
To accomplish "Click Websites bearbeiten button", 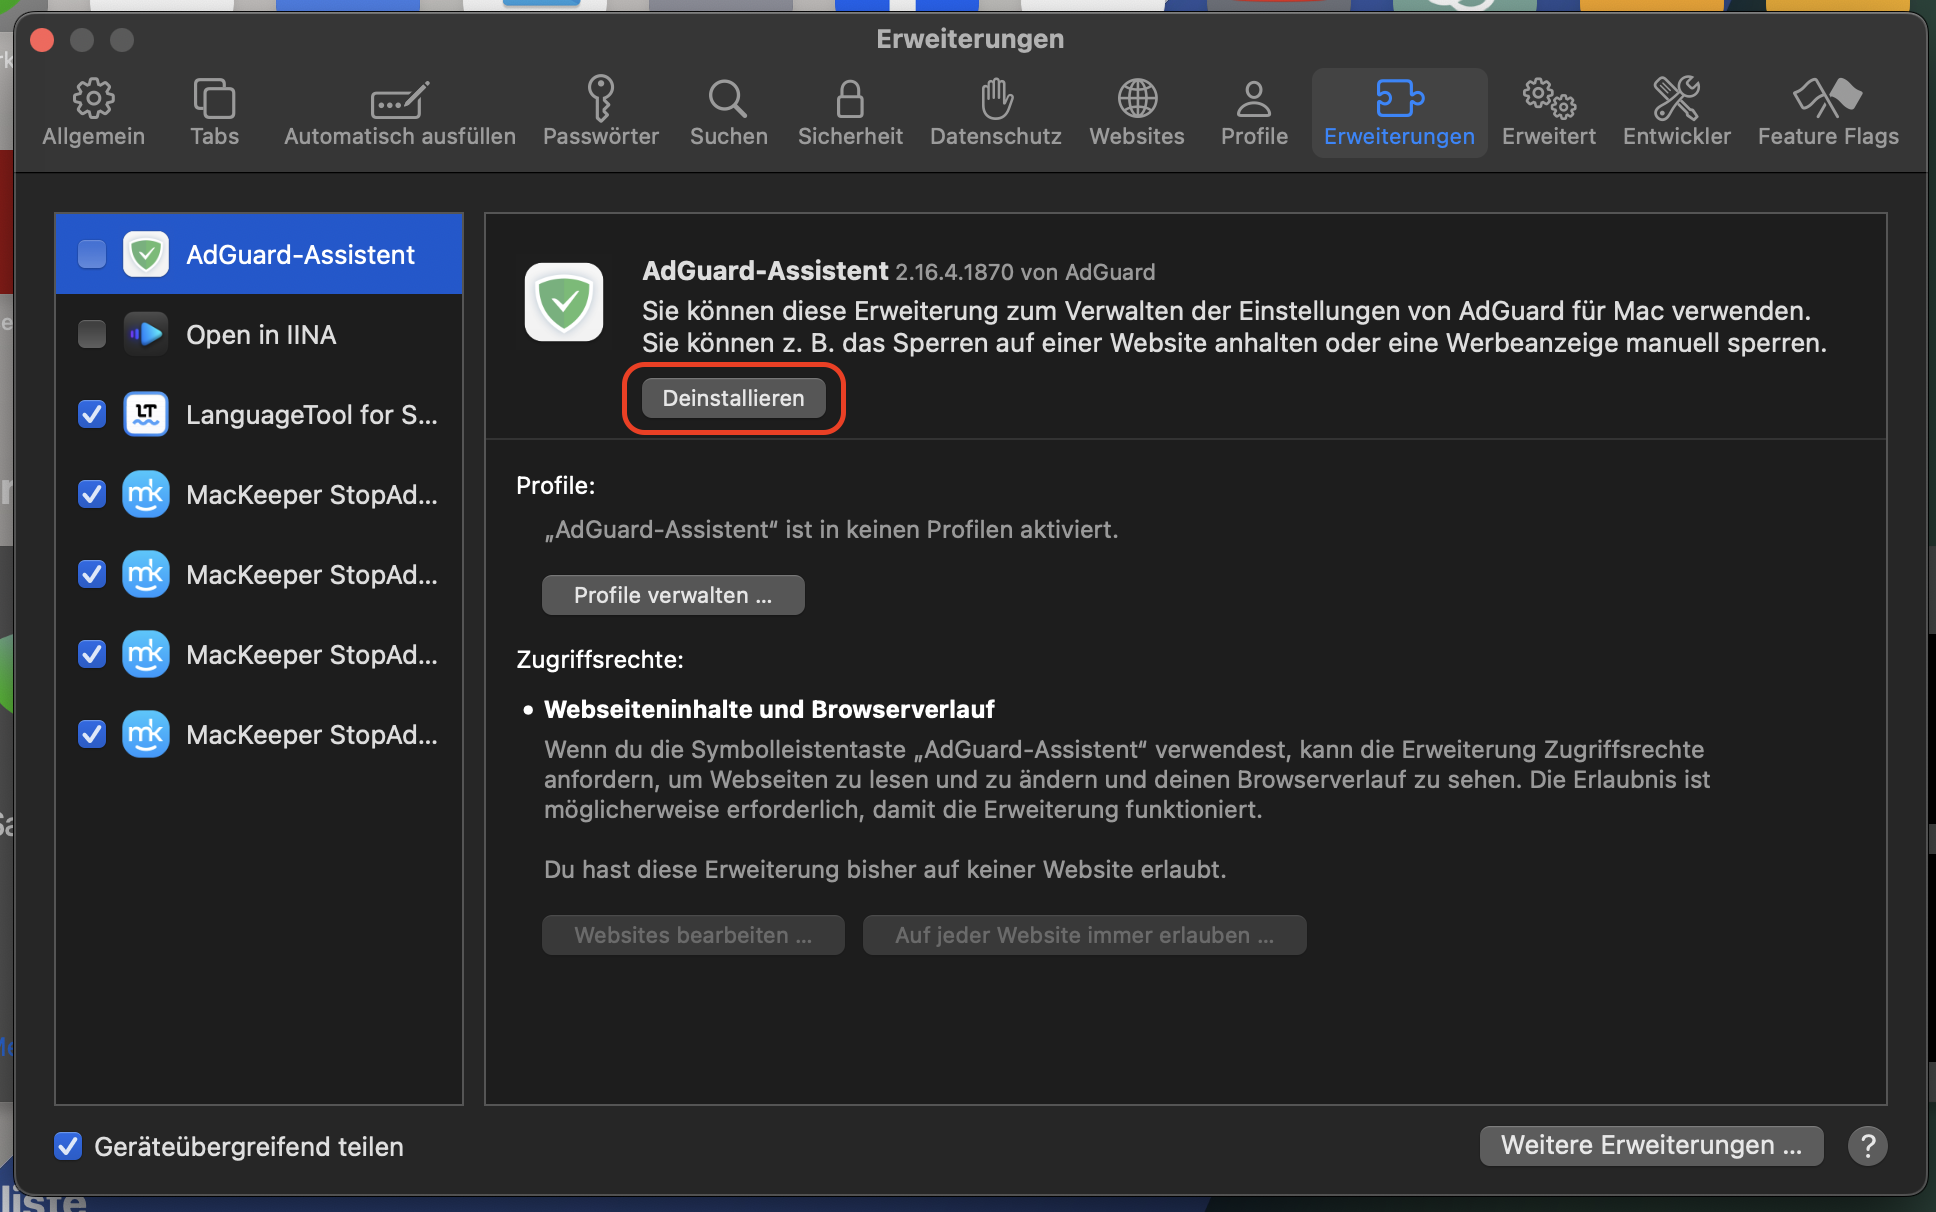I will pyautogui.click(x=693, y=935).
